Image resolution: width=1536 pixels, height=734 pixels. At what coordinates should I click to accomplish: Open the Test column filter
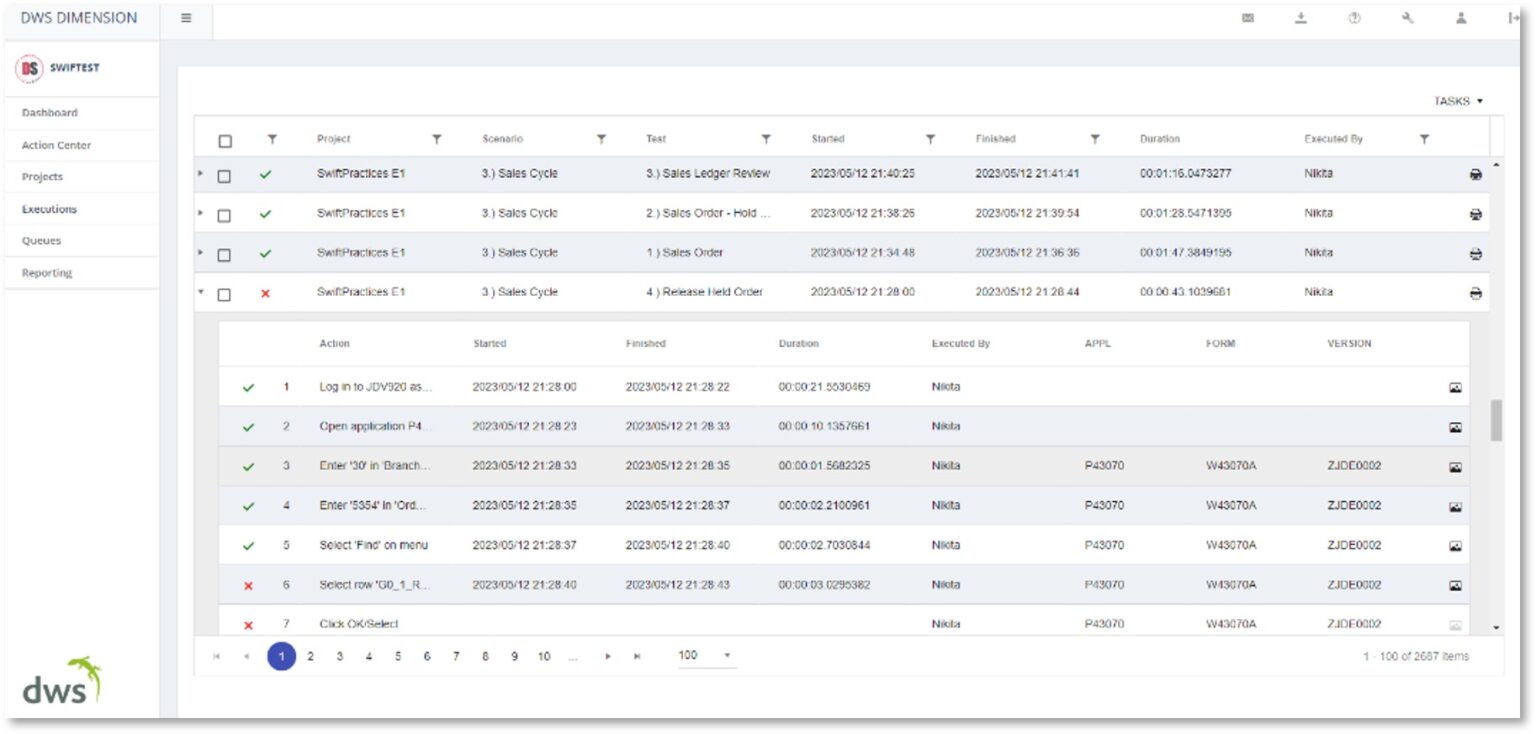(x=766, y=139)
